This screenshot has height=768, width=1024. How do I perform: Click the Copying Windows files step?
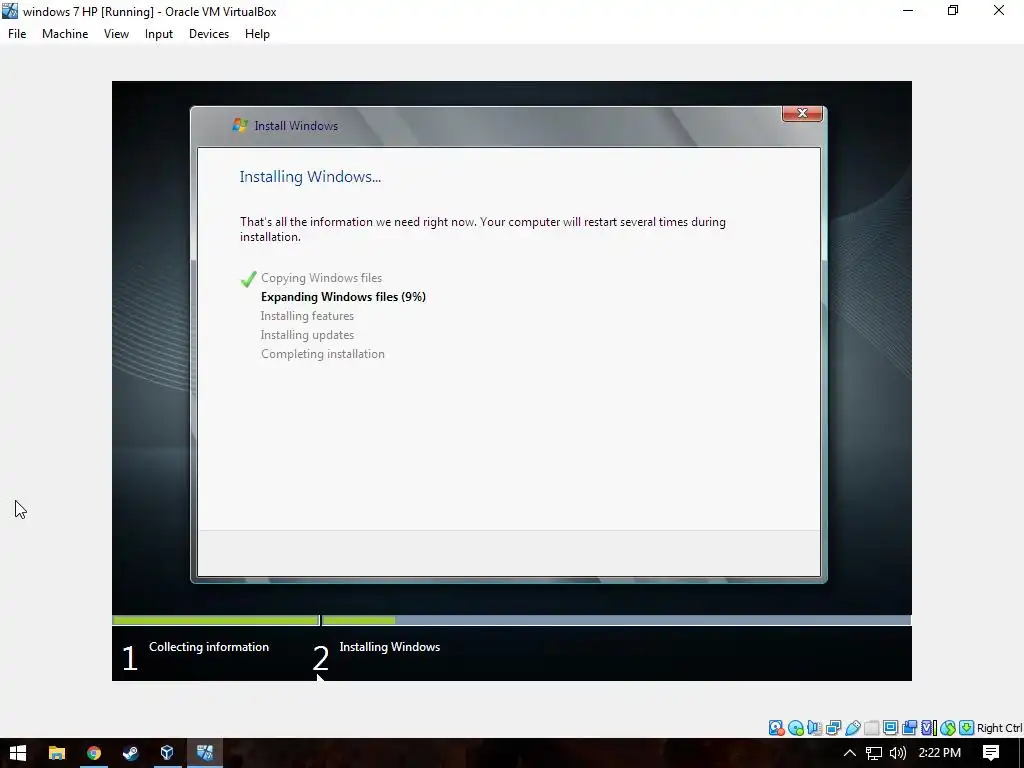pos(321,278)
